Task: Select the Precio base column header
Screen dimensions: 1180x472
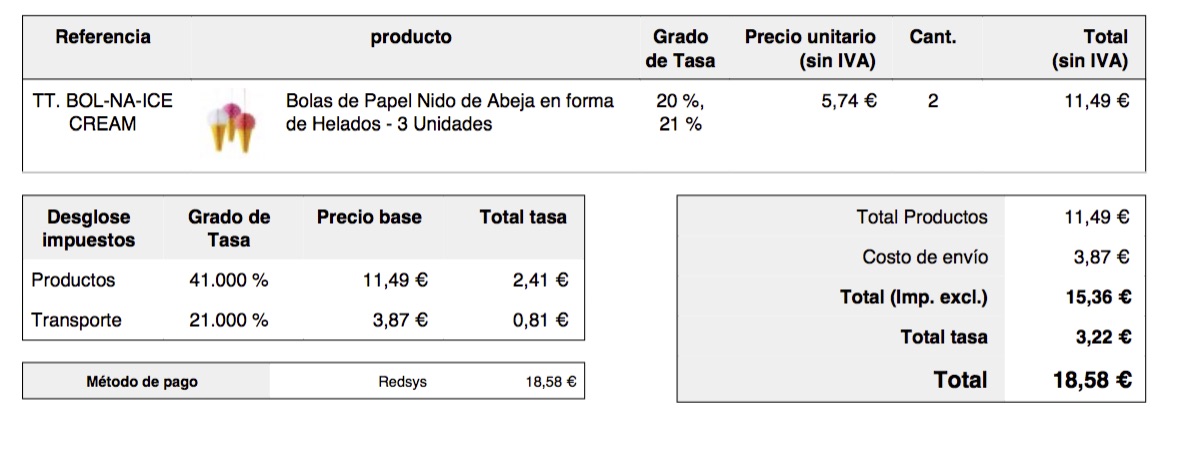Action: coord(369,217)
